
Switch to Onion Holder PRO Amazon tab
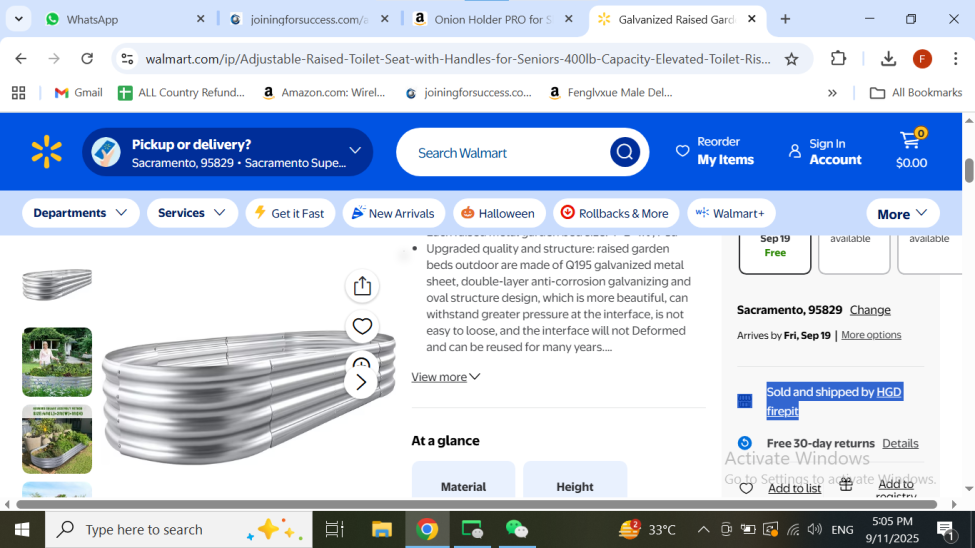click(492, 19)
